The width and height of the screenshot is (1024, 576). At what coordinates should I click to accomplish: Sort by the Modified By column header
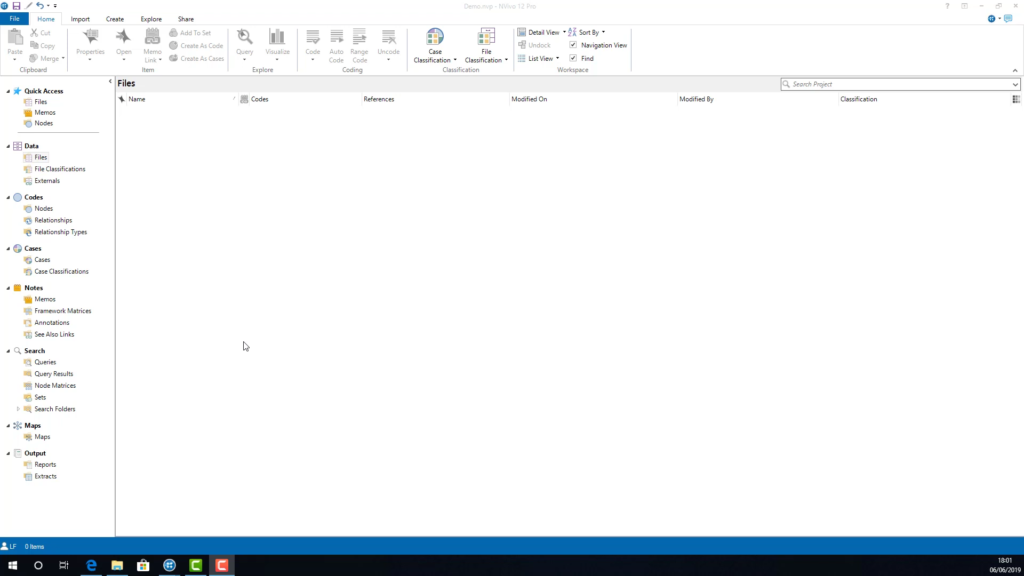(758, 99)
